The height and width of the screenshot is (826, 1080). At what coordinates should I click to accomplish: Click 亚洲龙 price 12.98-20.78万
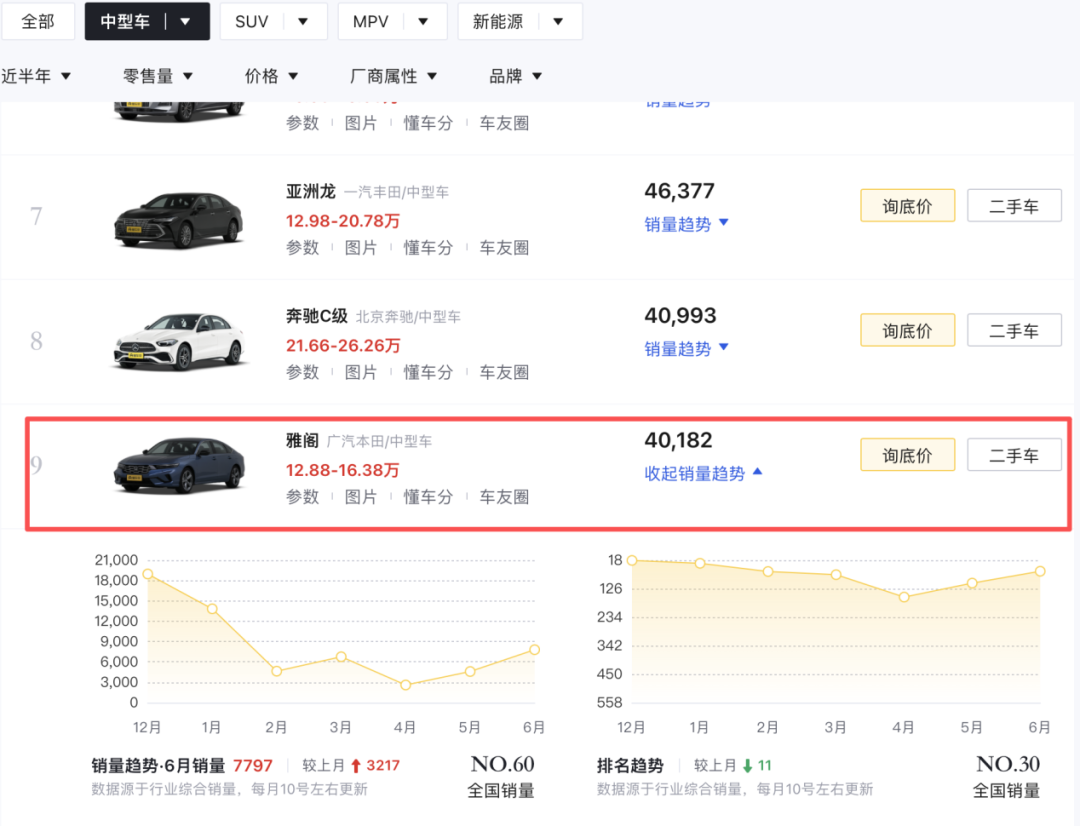343,221
